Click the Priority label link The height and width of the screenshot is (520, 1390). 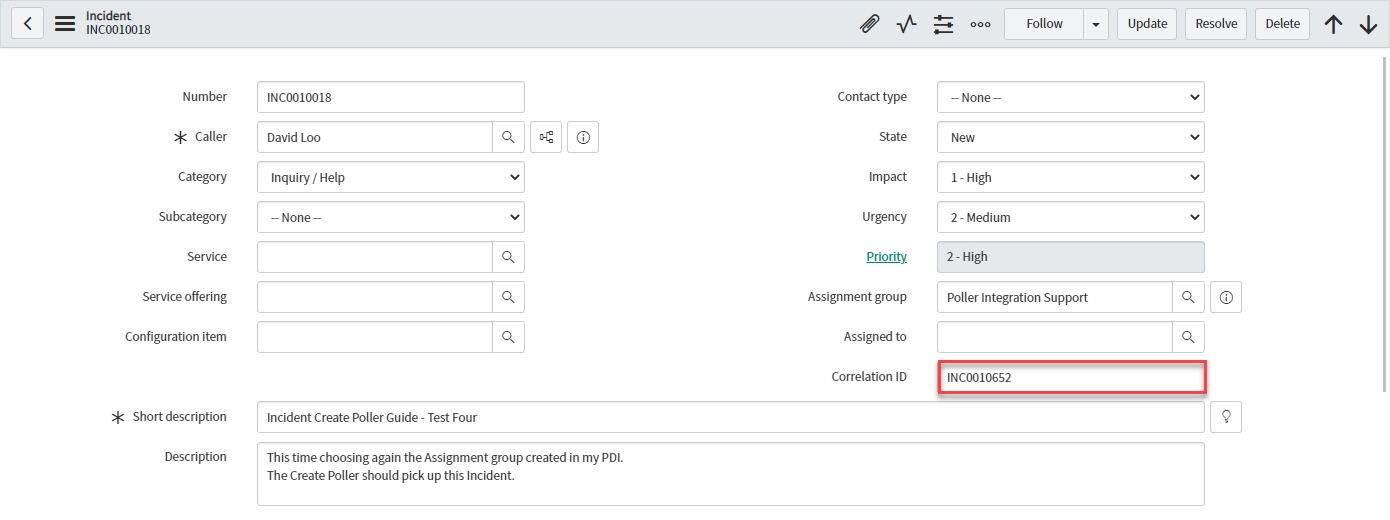pos(886,257)
